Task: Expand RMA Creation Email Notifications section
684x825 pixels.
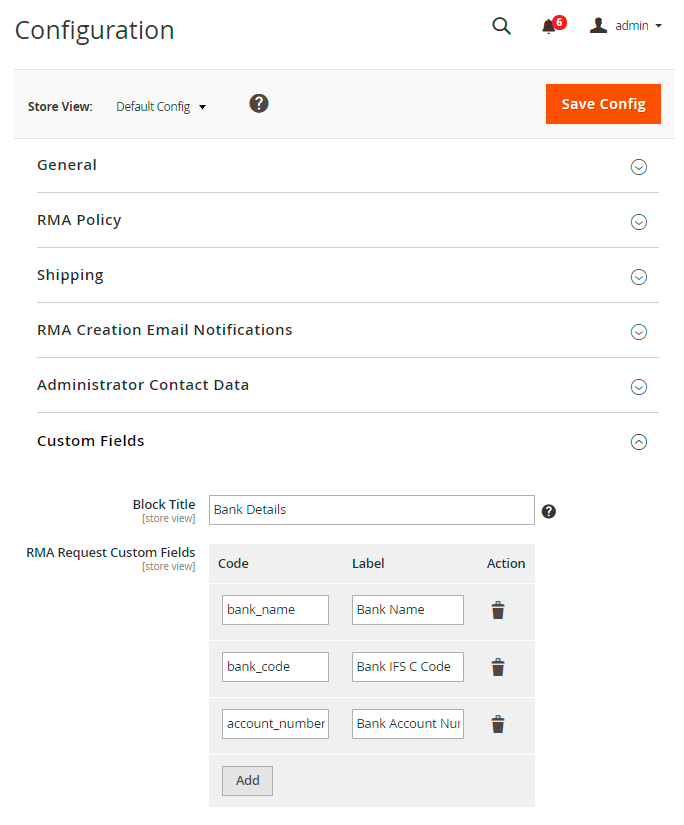Action: click(x=639, y=332)
